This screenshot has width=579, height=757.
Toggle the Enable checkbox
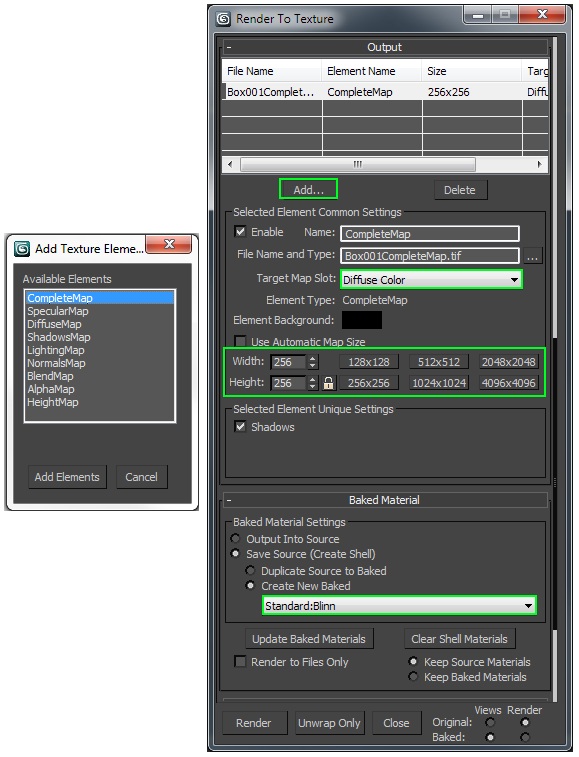tap(240, 232)
